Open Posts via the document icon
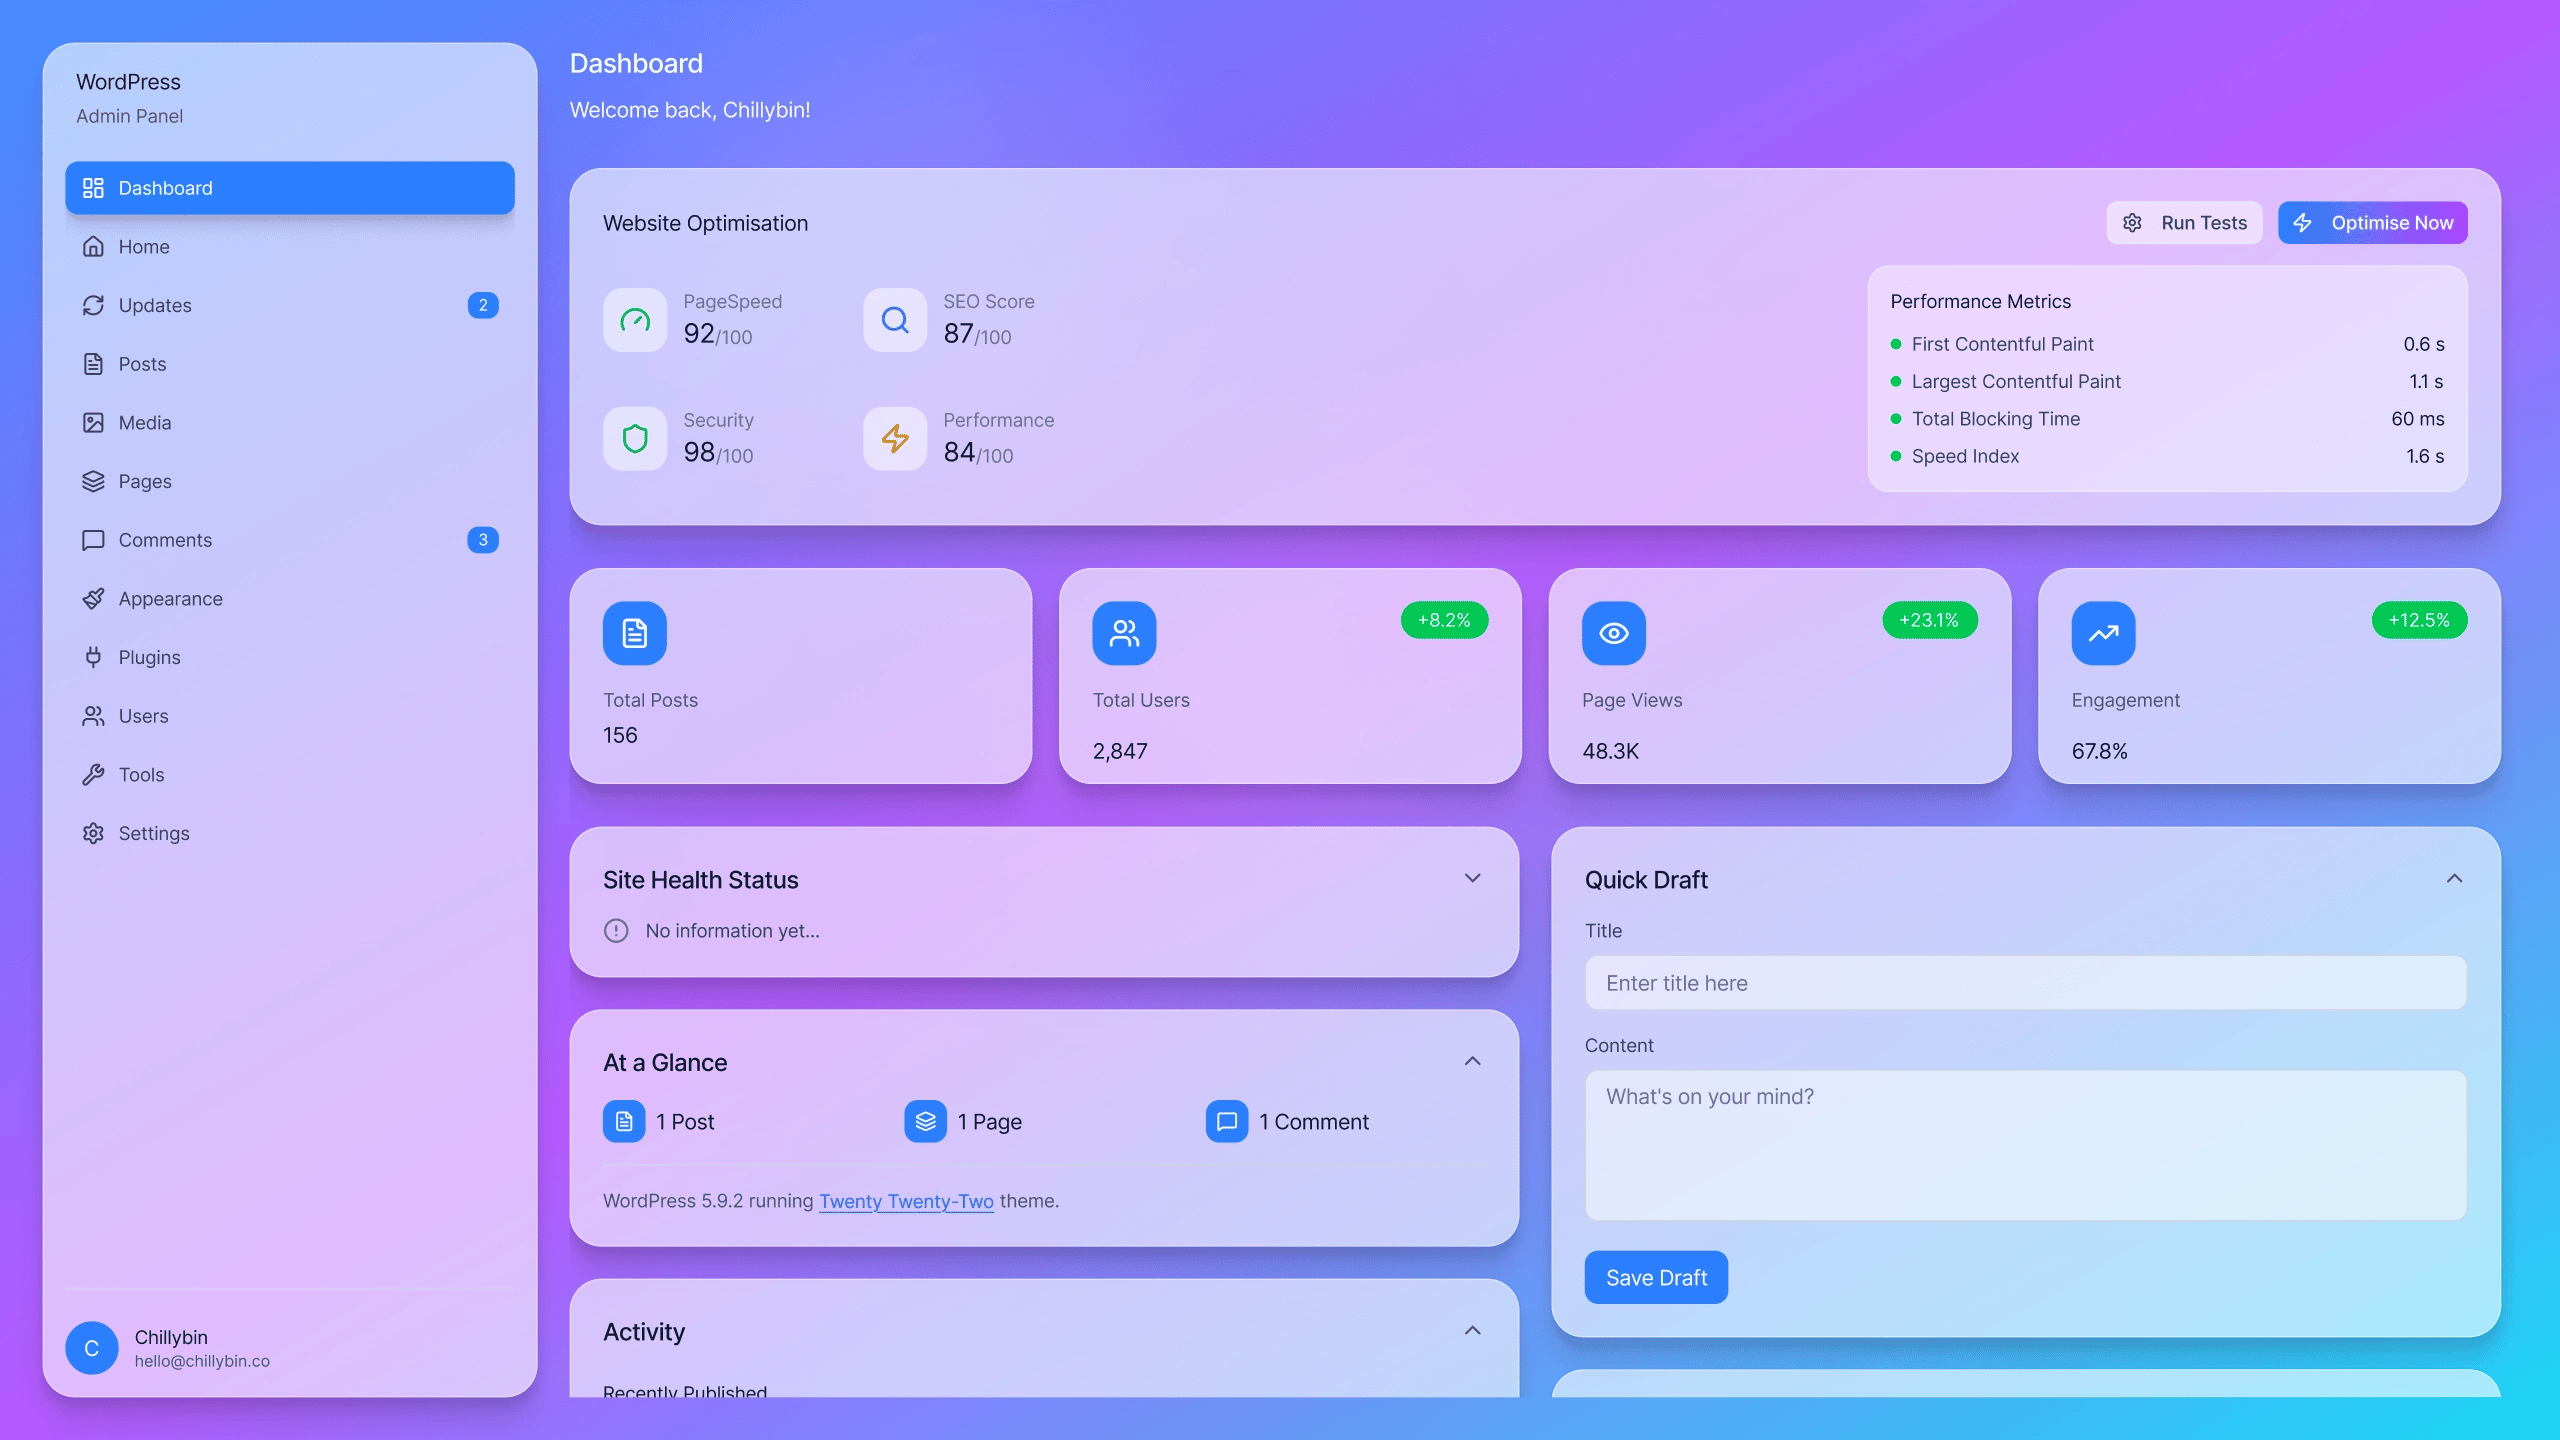2560x1440 pixels. tap(93, 364)
